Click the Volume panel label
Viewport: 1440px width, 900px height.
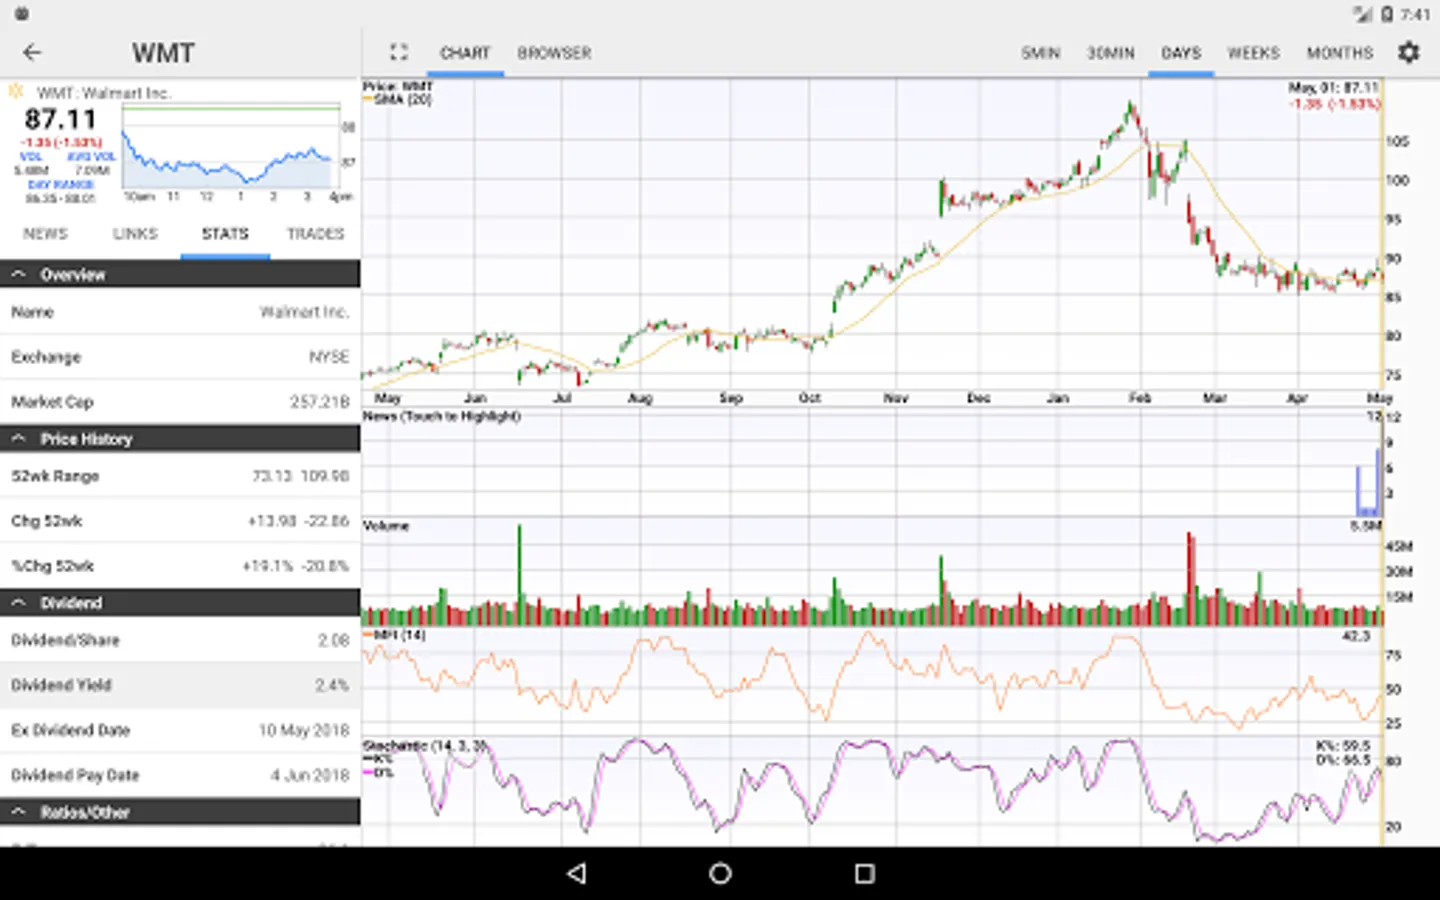click(386, 525)
